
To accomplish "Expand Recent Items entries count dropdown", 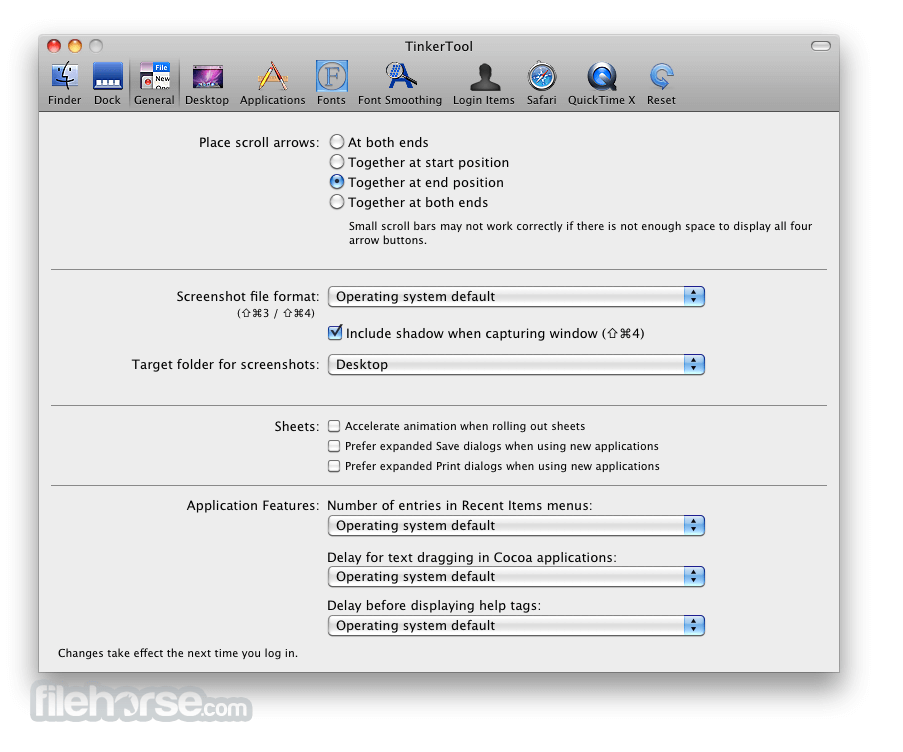I will pyautogui.click(x=516, y=526).
